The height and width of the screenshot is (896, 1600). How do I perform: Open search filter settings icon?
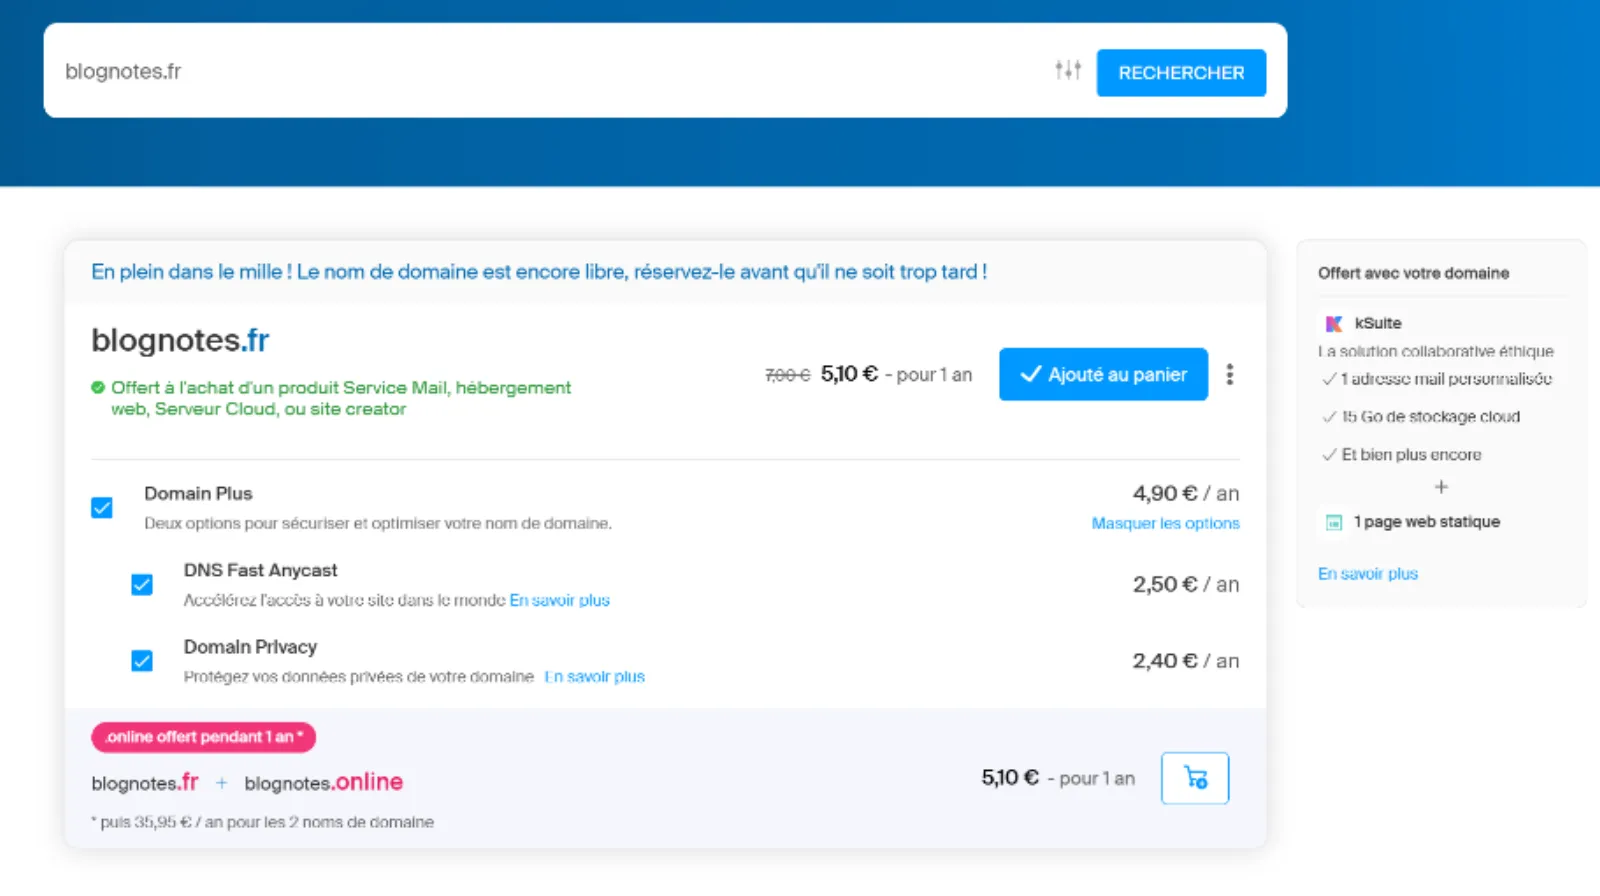coord(1067,70)
